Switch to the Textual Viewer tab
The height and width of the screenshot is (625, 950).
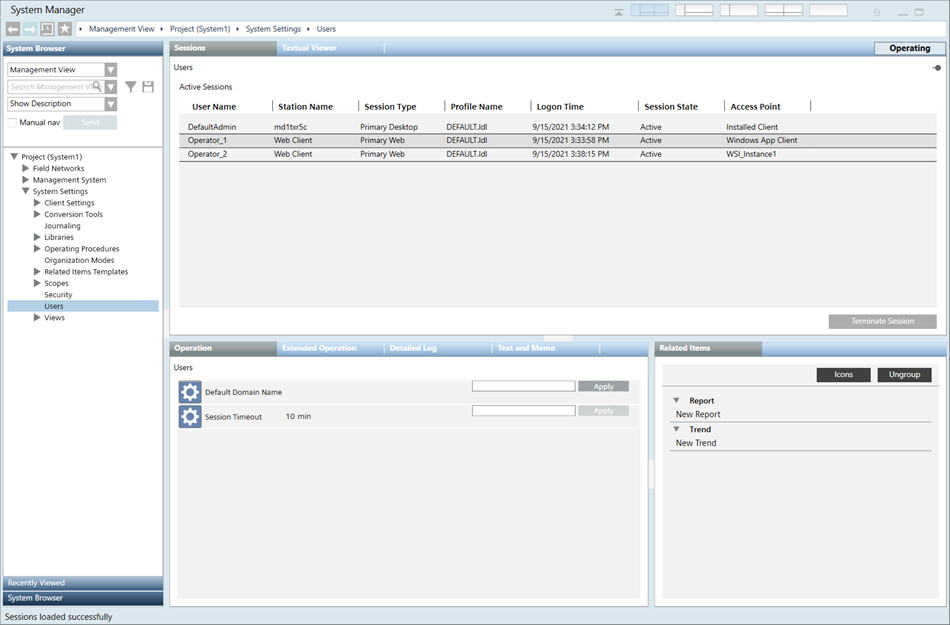click(309, 48)
